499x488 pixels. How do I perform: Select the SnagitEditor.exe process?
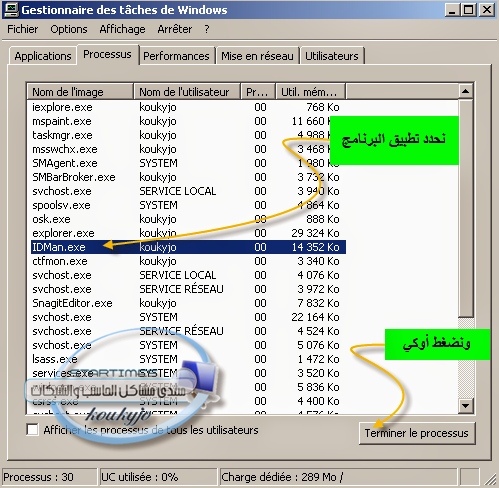(x=72, y=303)
